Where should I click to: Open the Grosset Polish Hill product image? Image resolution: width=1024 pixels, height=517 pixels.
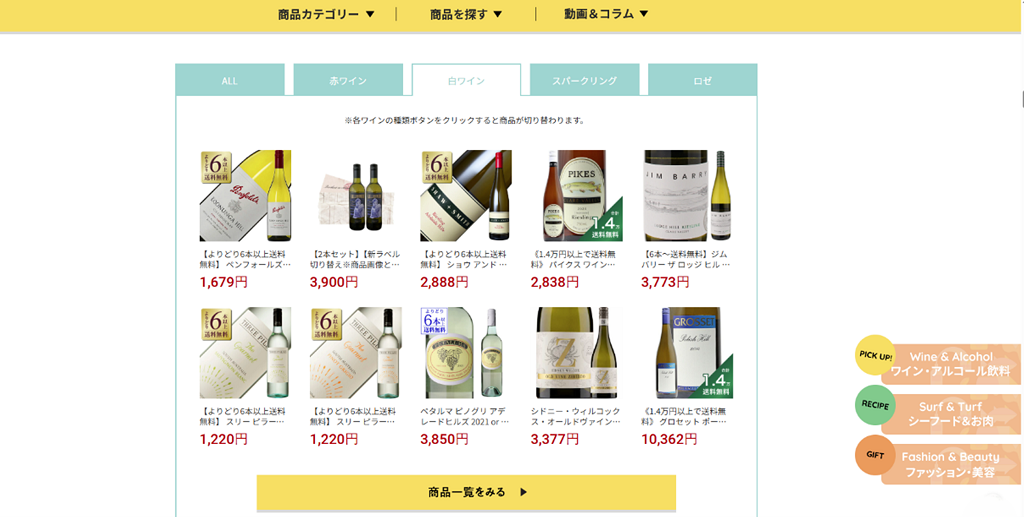(687, 353)
